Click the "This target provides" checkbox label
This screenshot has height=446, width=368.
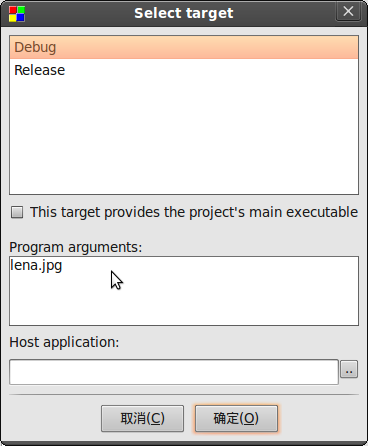click(194, 212)
